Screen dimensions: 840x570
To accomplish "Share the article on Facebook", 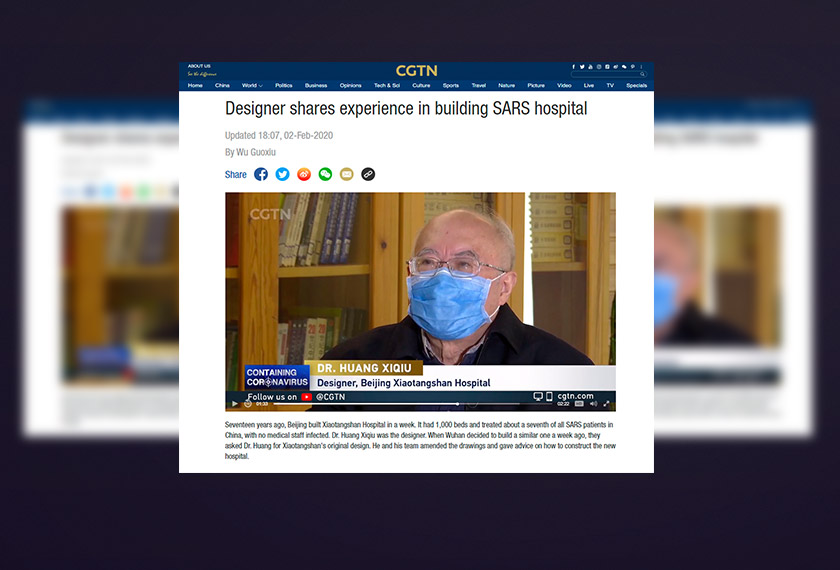I will point(261,174).
